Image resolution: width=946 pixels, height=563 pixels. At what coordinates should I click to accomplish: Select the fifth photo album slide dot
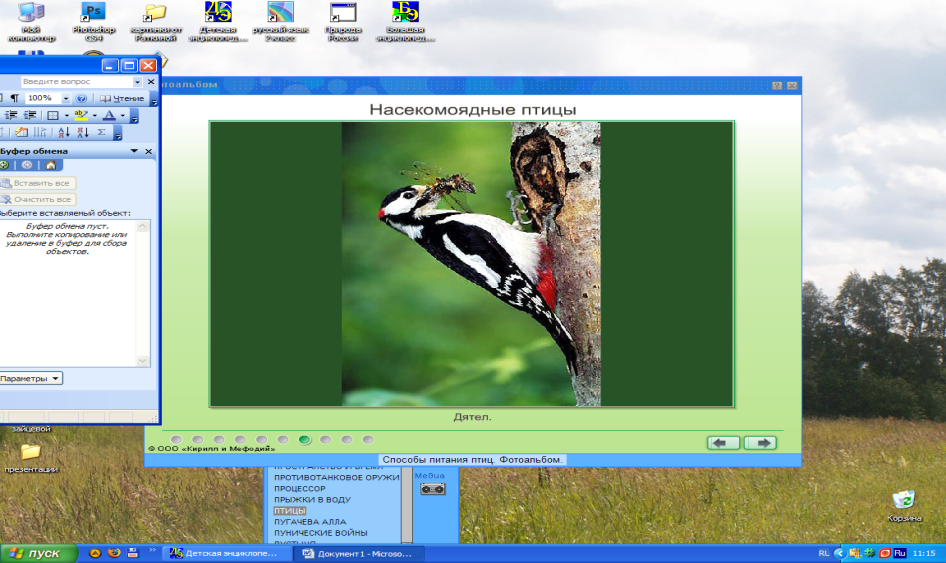point(261,439)
